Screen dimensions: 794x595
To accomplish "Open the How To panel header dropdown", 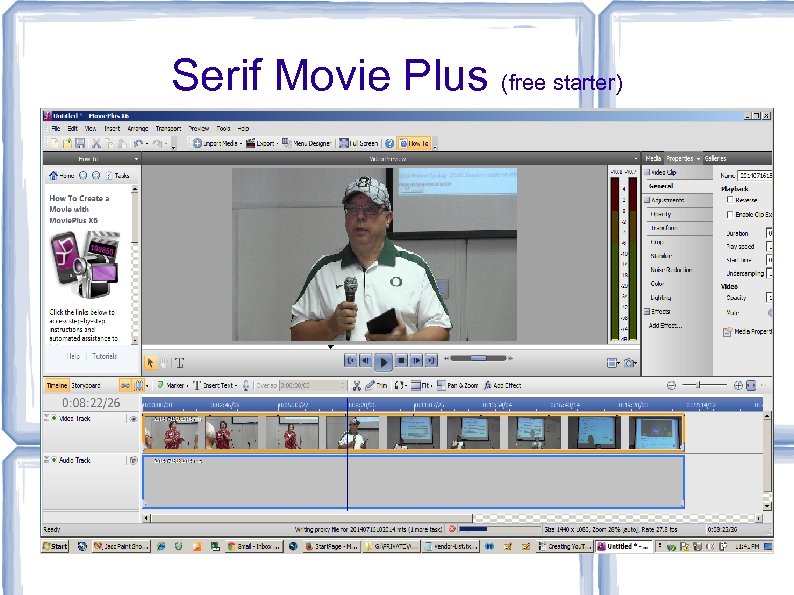I will click(x=136, y=159).
